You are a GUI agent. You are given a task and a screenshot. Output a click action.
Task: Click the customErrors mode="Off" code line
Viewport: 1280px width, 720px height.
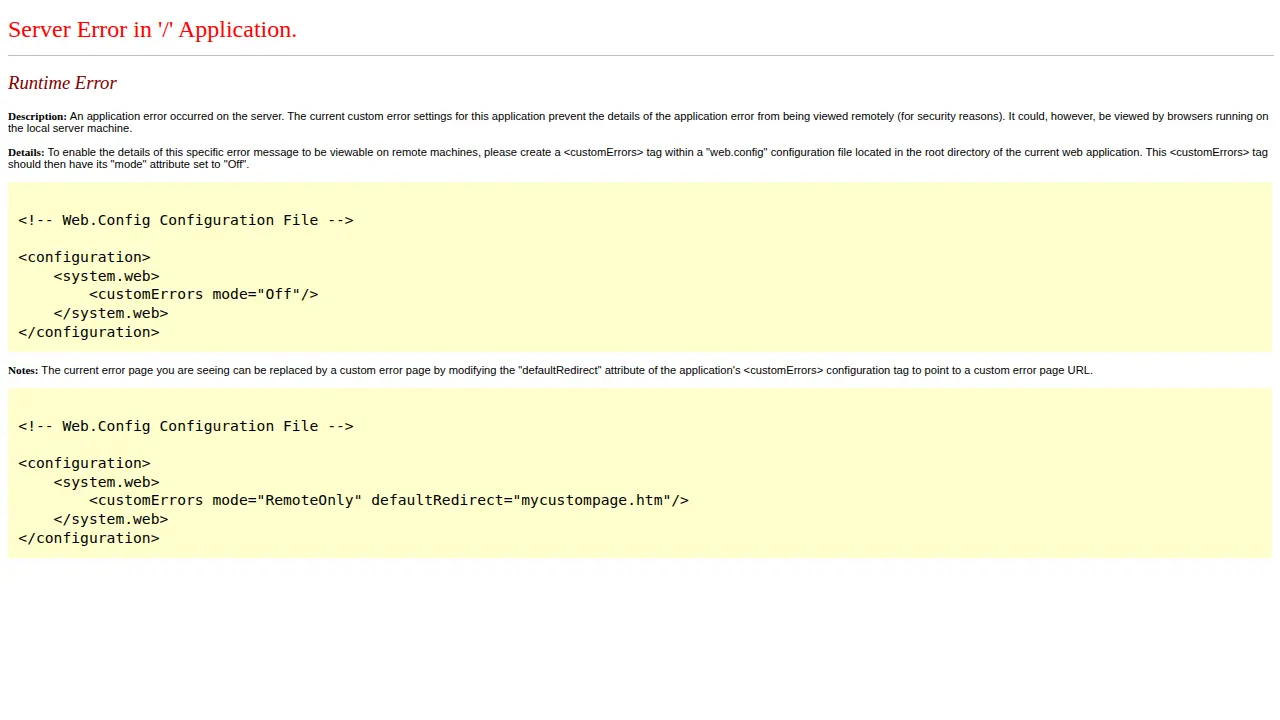[204, 294]
